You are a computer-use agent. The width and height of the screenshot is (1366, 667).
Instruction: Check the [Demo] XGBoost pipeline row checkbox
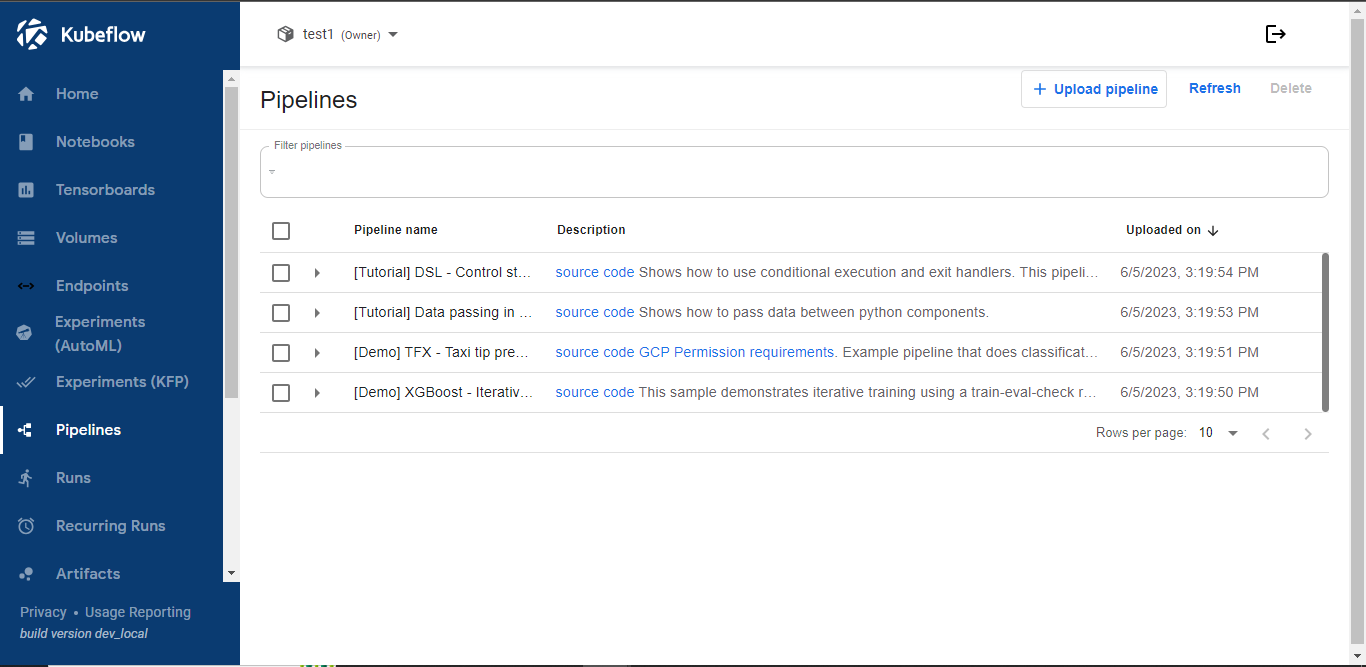click(x=280, y=392)
